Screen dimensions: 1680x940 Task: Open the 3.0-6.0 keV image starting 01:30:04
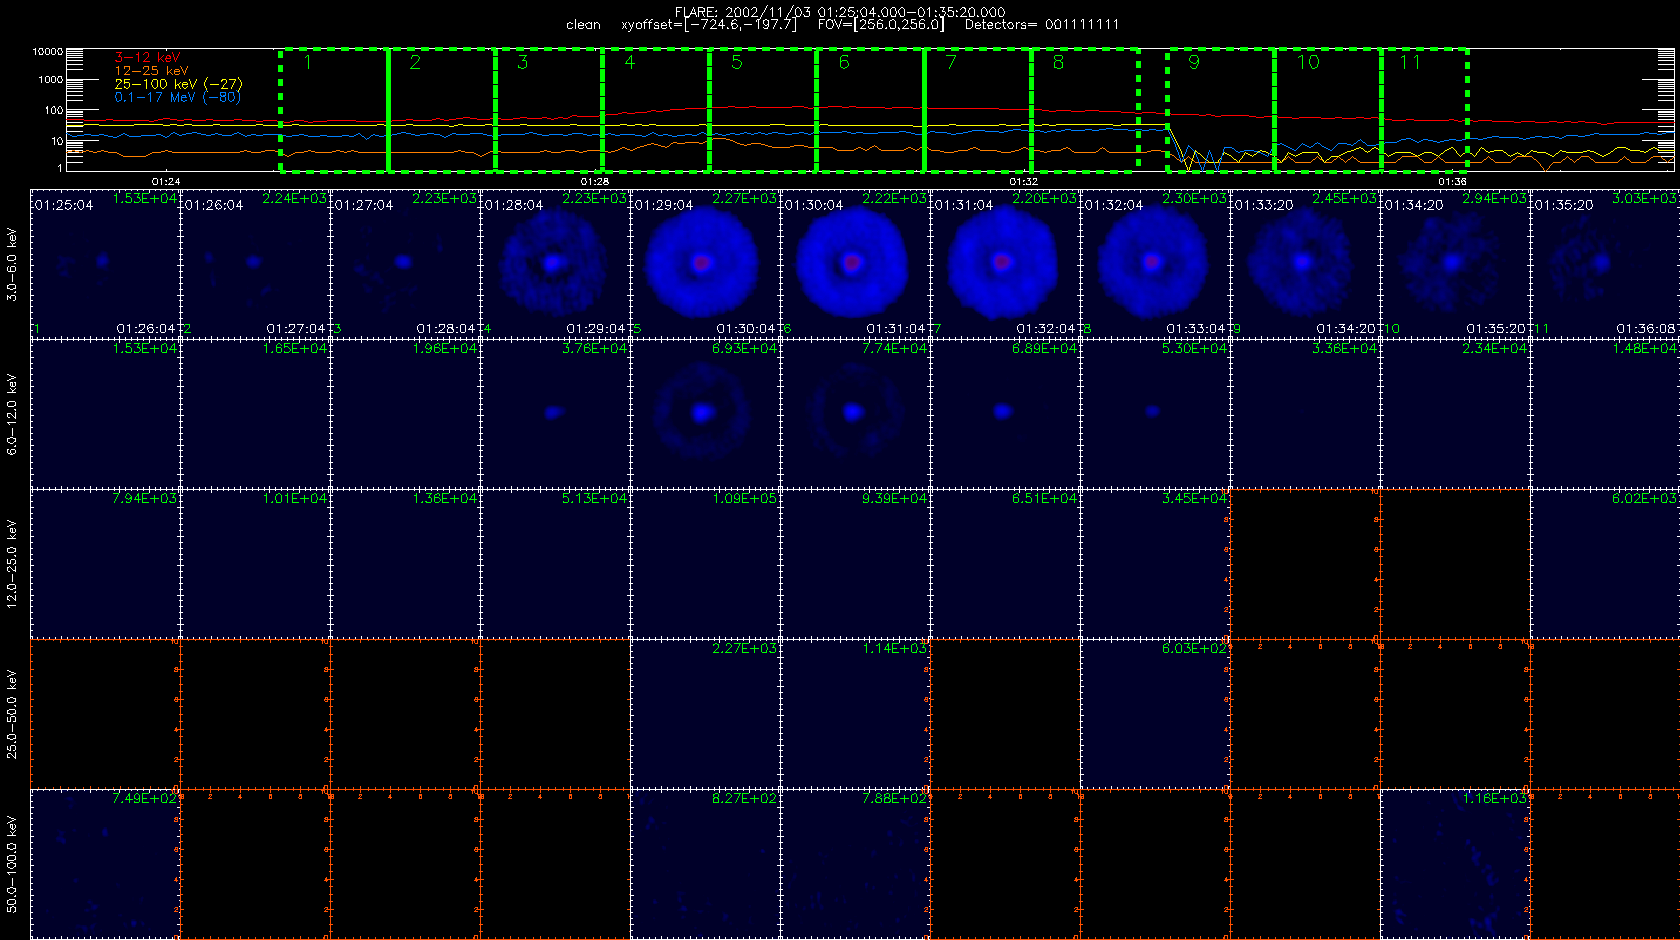coord(855,263)
